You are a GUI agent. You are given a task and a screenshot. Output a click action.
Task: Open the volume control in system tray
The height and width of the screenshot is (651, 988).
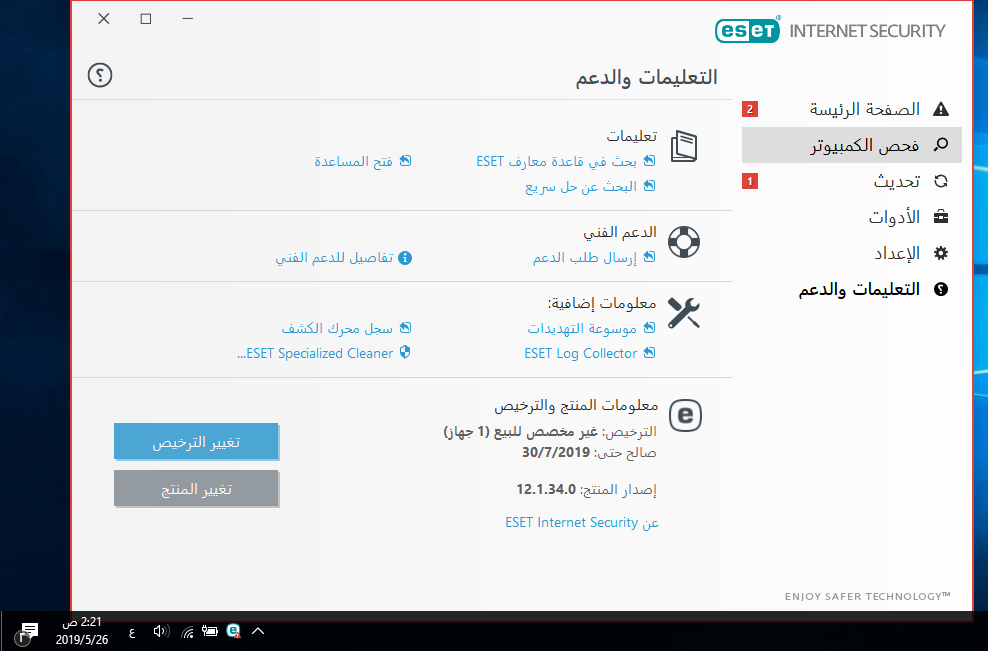click(x=161, y=631)
